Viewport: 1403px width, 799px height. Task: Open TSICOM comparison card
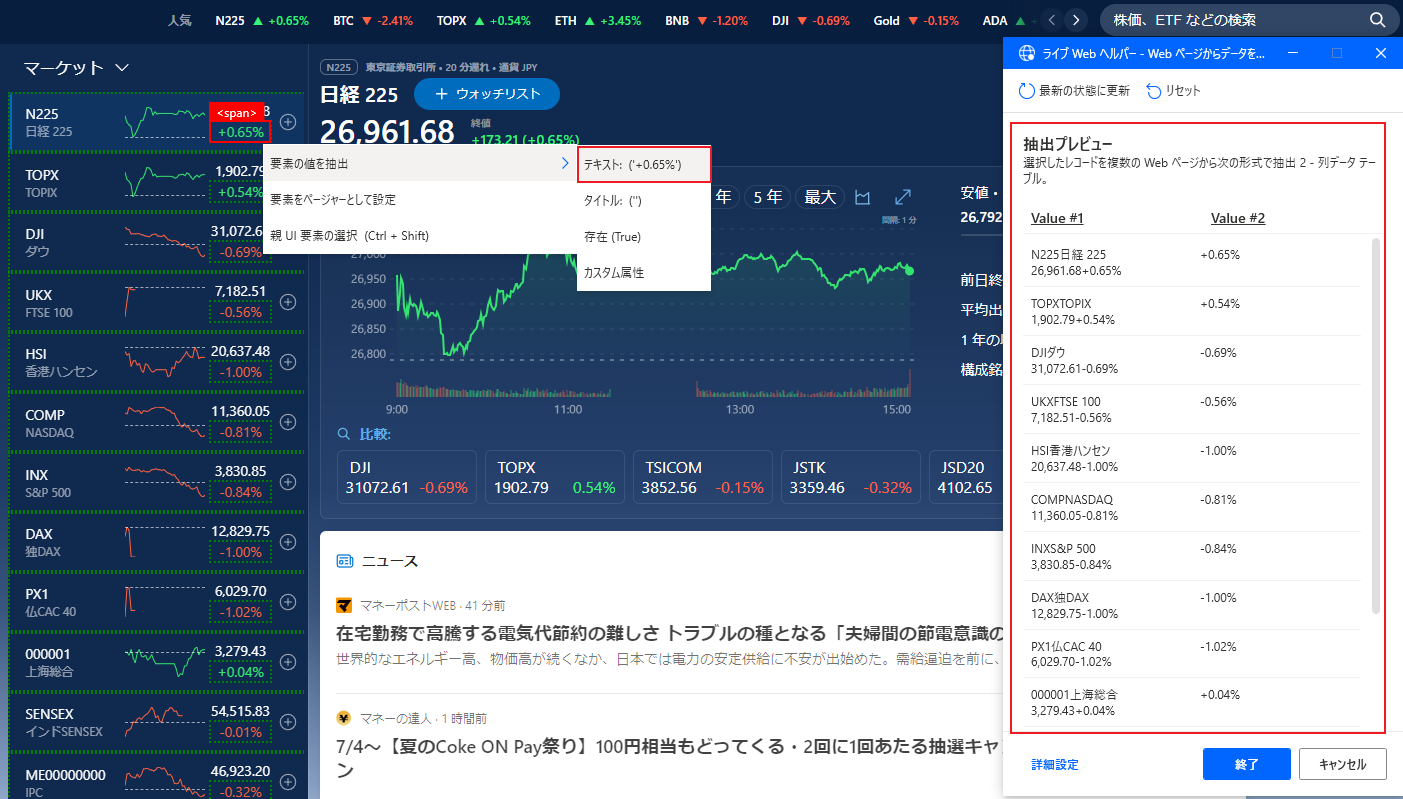pos(703,478)
